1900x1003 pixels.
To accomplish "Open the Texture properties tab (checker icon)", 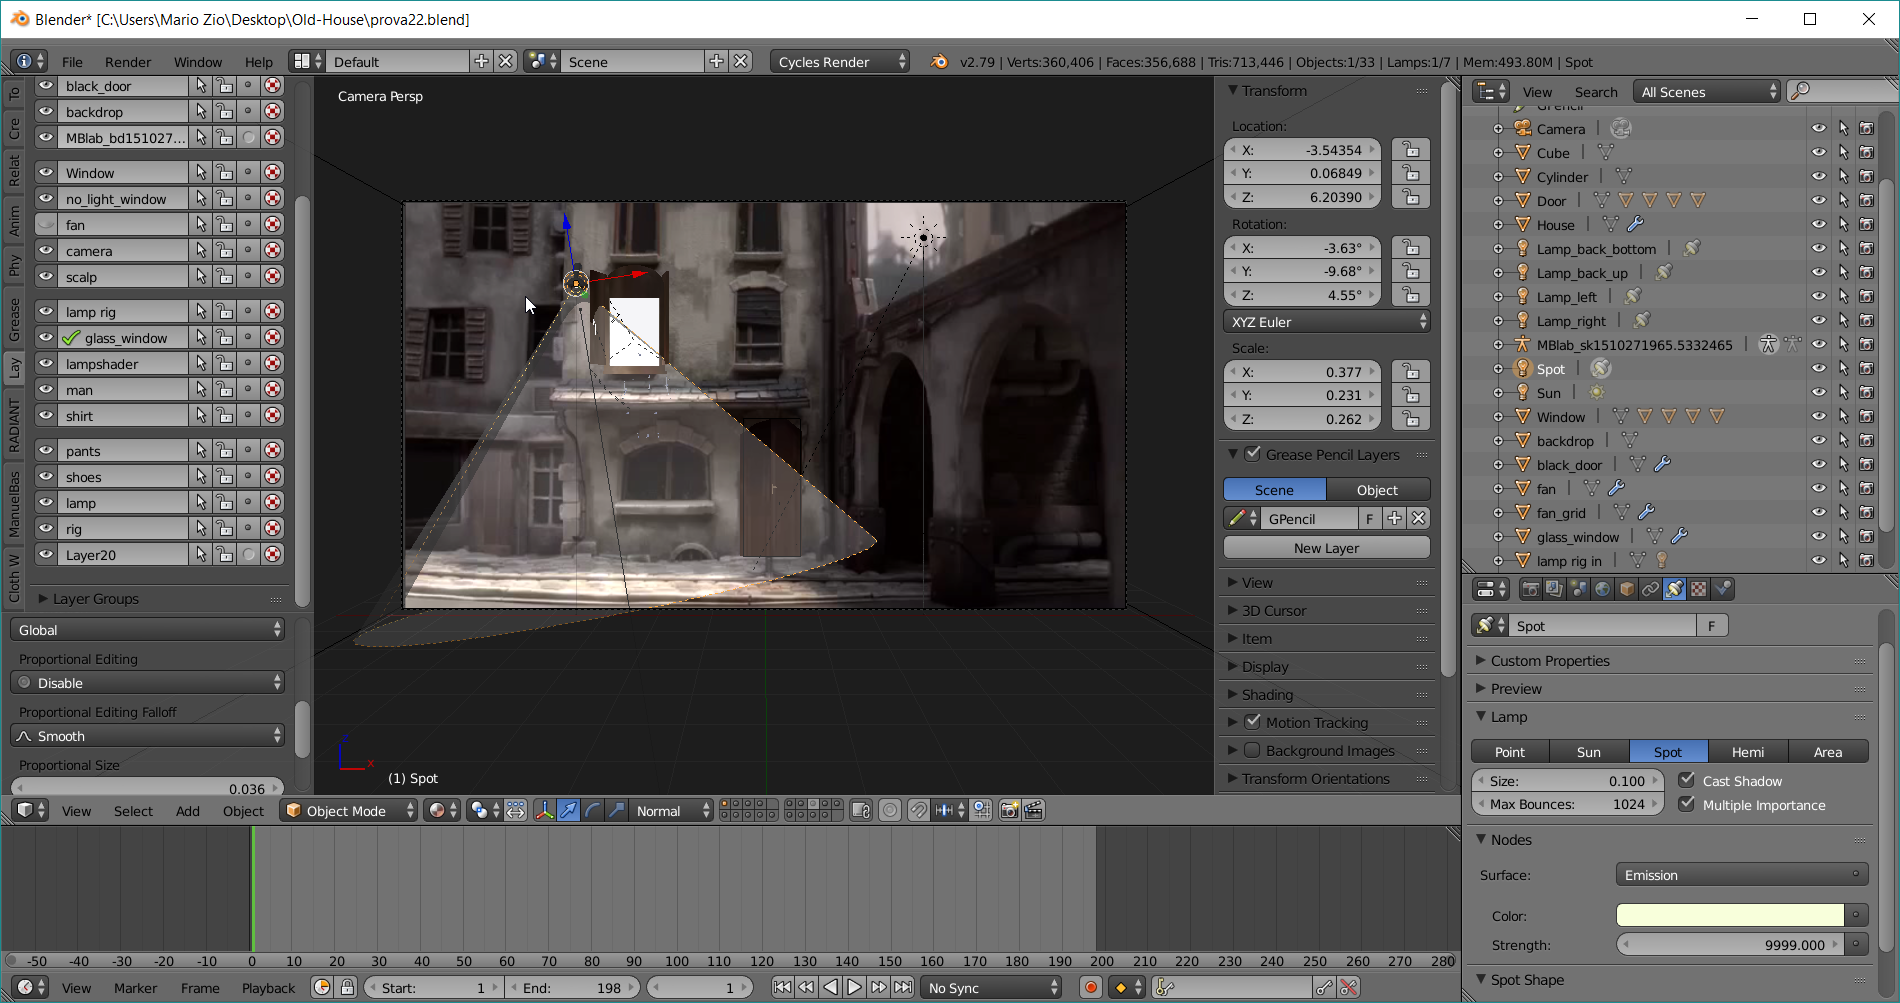I will pos(1698,589).
